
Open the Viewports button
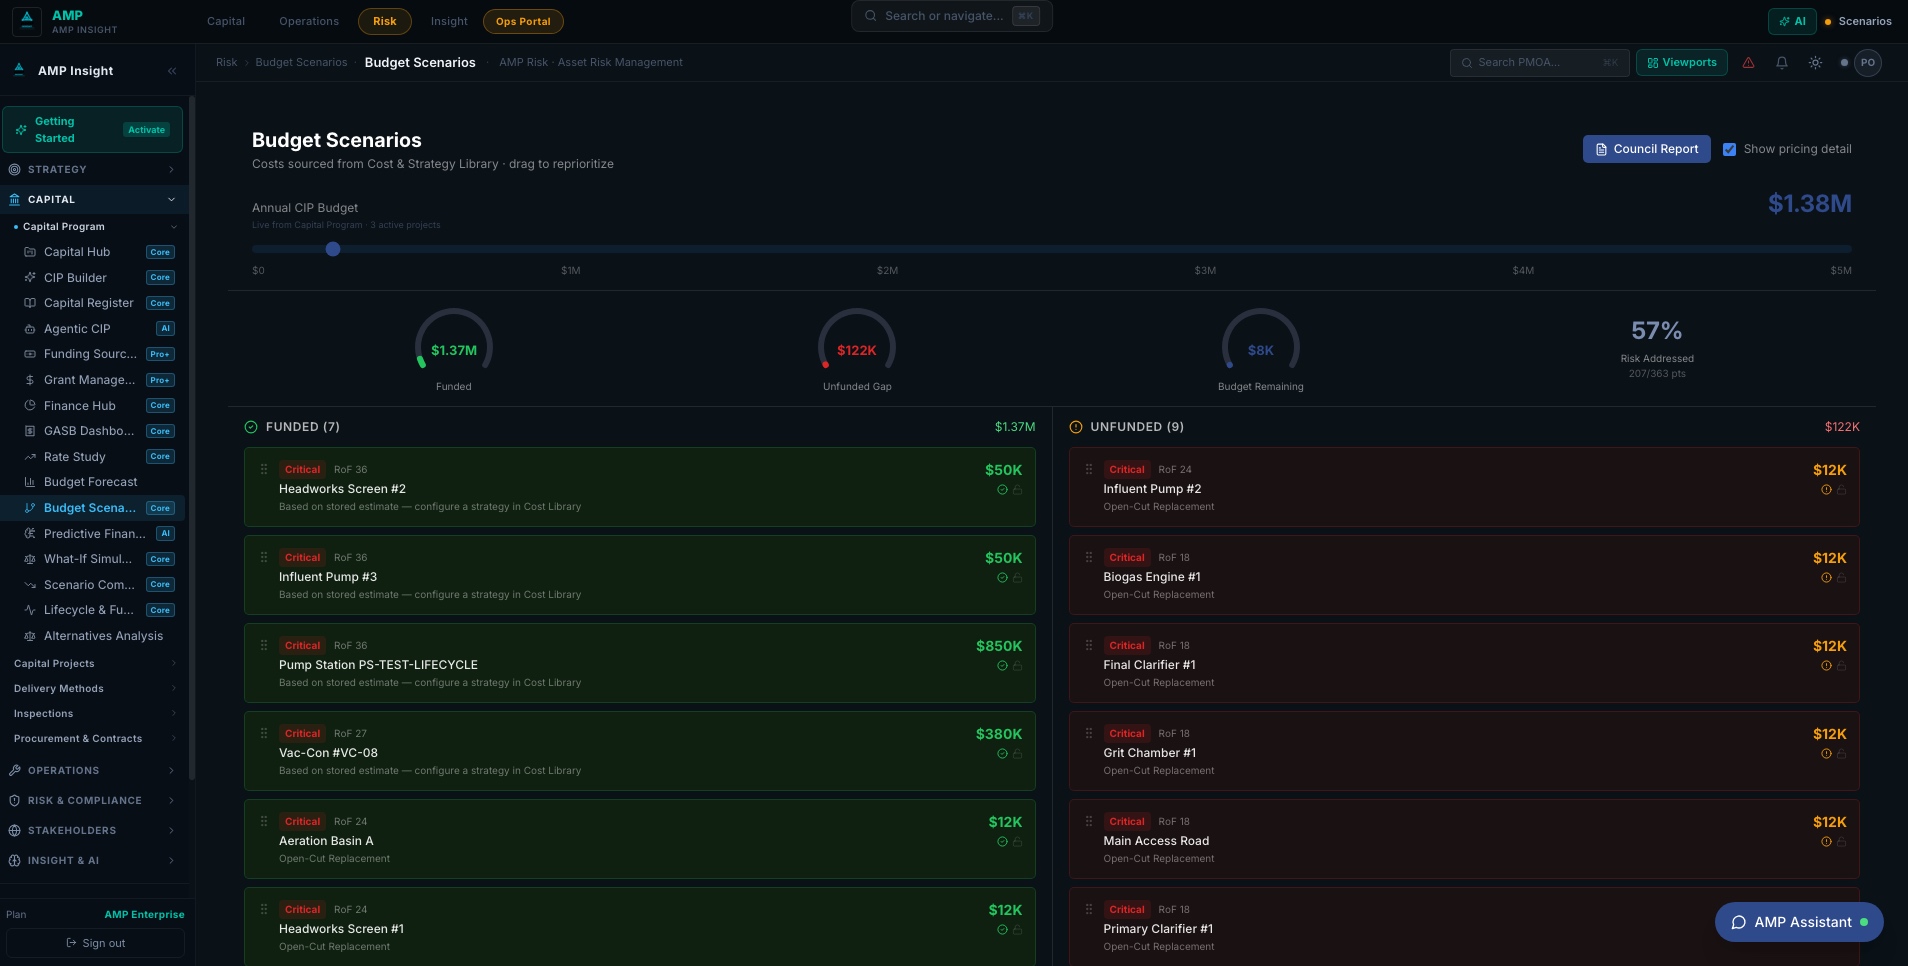pos(1682,62)
